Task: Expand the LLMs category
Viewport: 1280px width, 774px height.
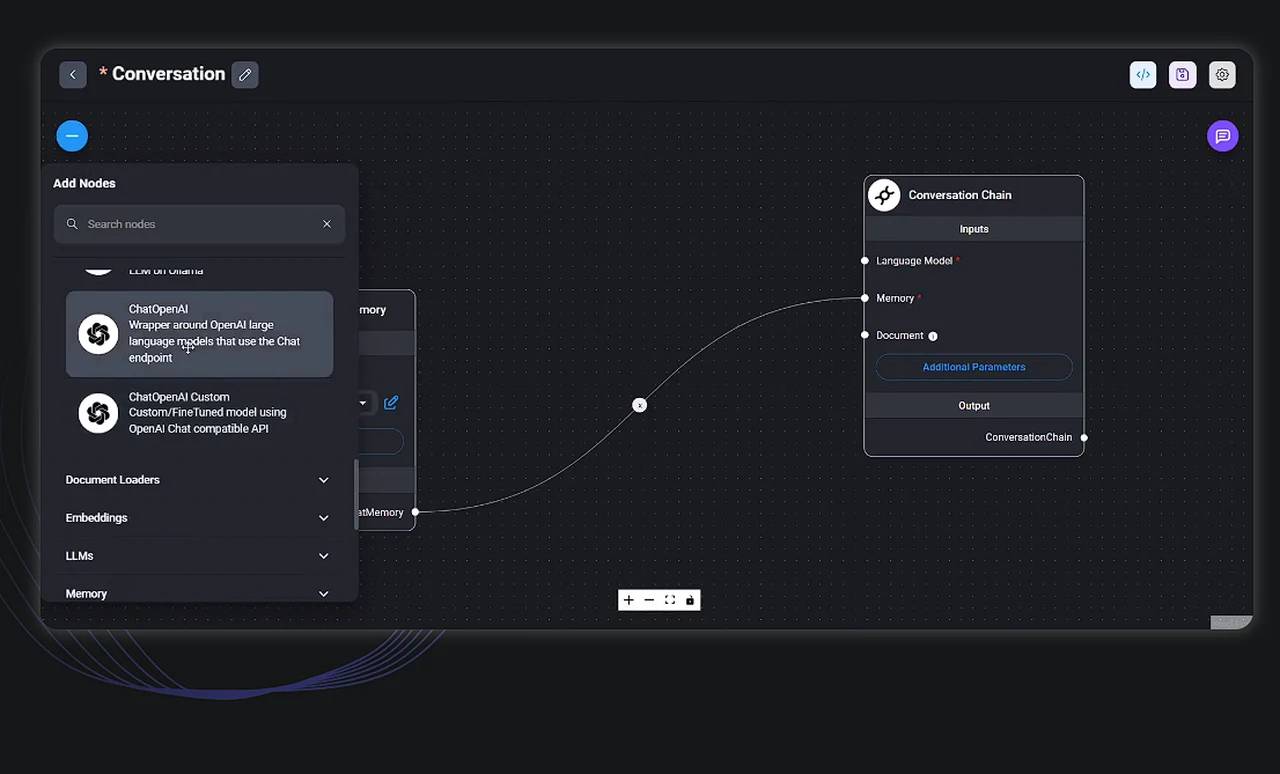Action: tap(197, 556)
